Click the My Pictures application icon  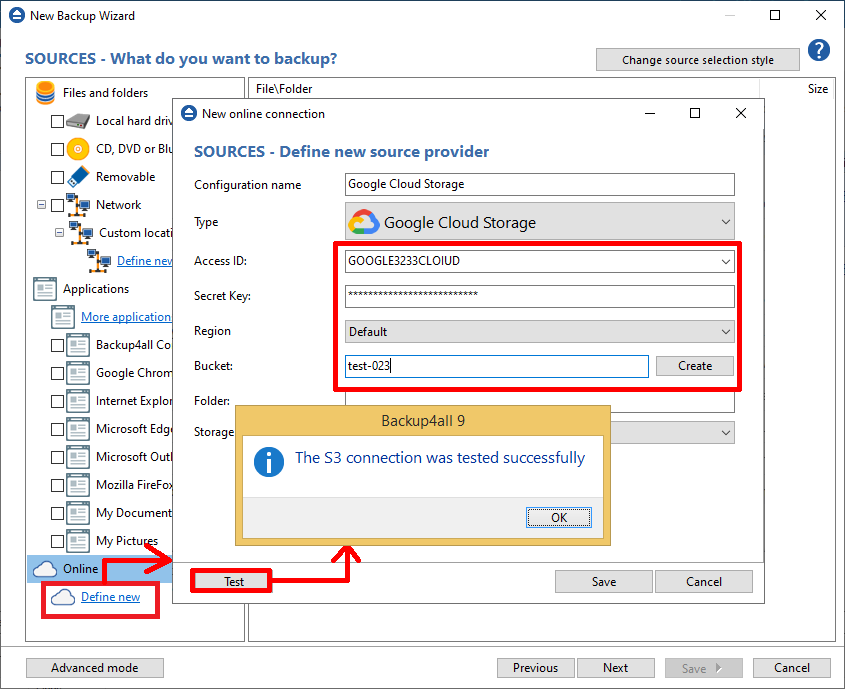[x=78, y=541]
